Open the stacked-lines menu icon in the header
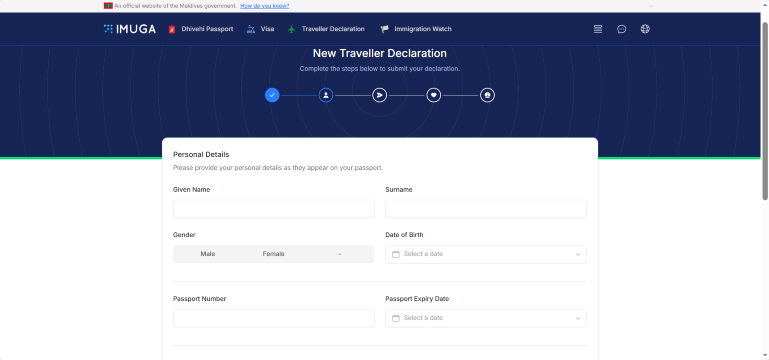The height and width of the screenshot is (360, 769). (x=598, y=29)
